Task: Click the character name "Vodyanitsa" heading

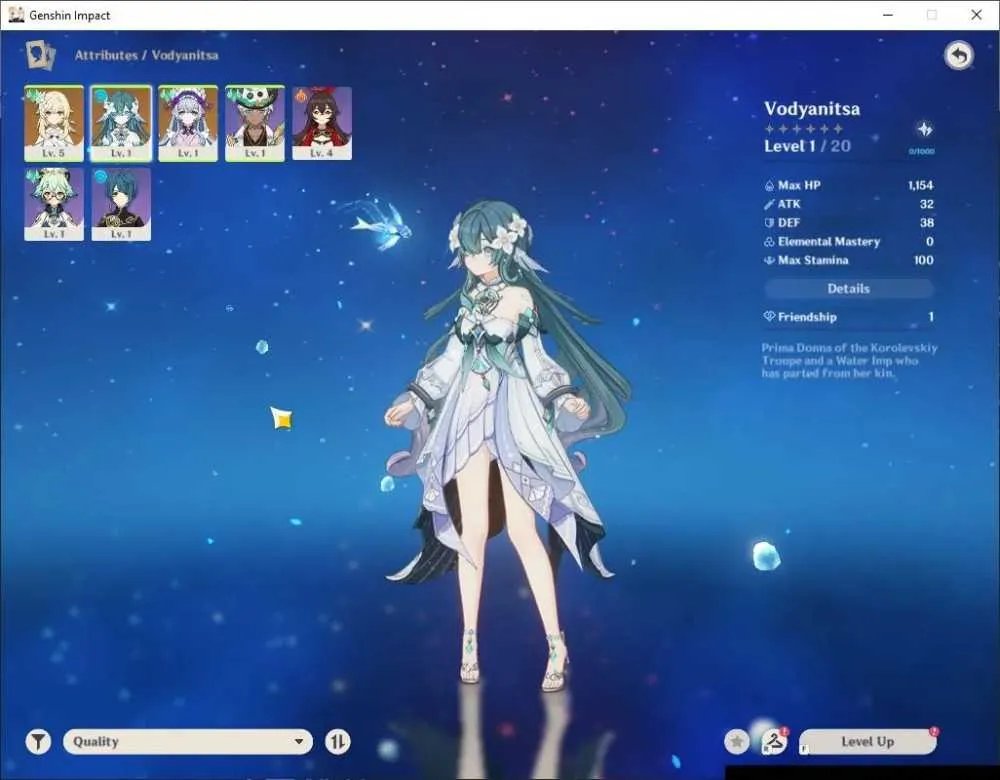Action: pos(812,108)
